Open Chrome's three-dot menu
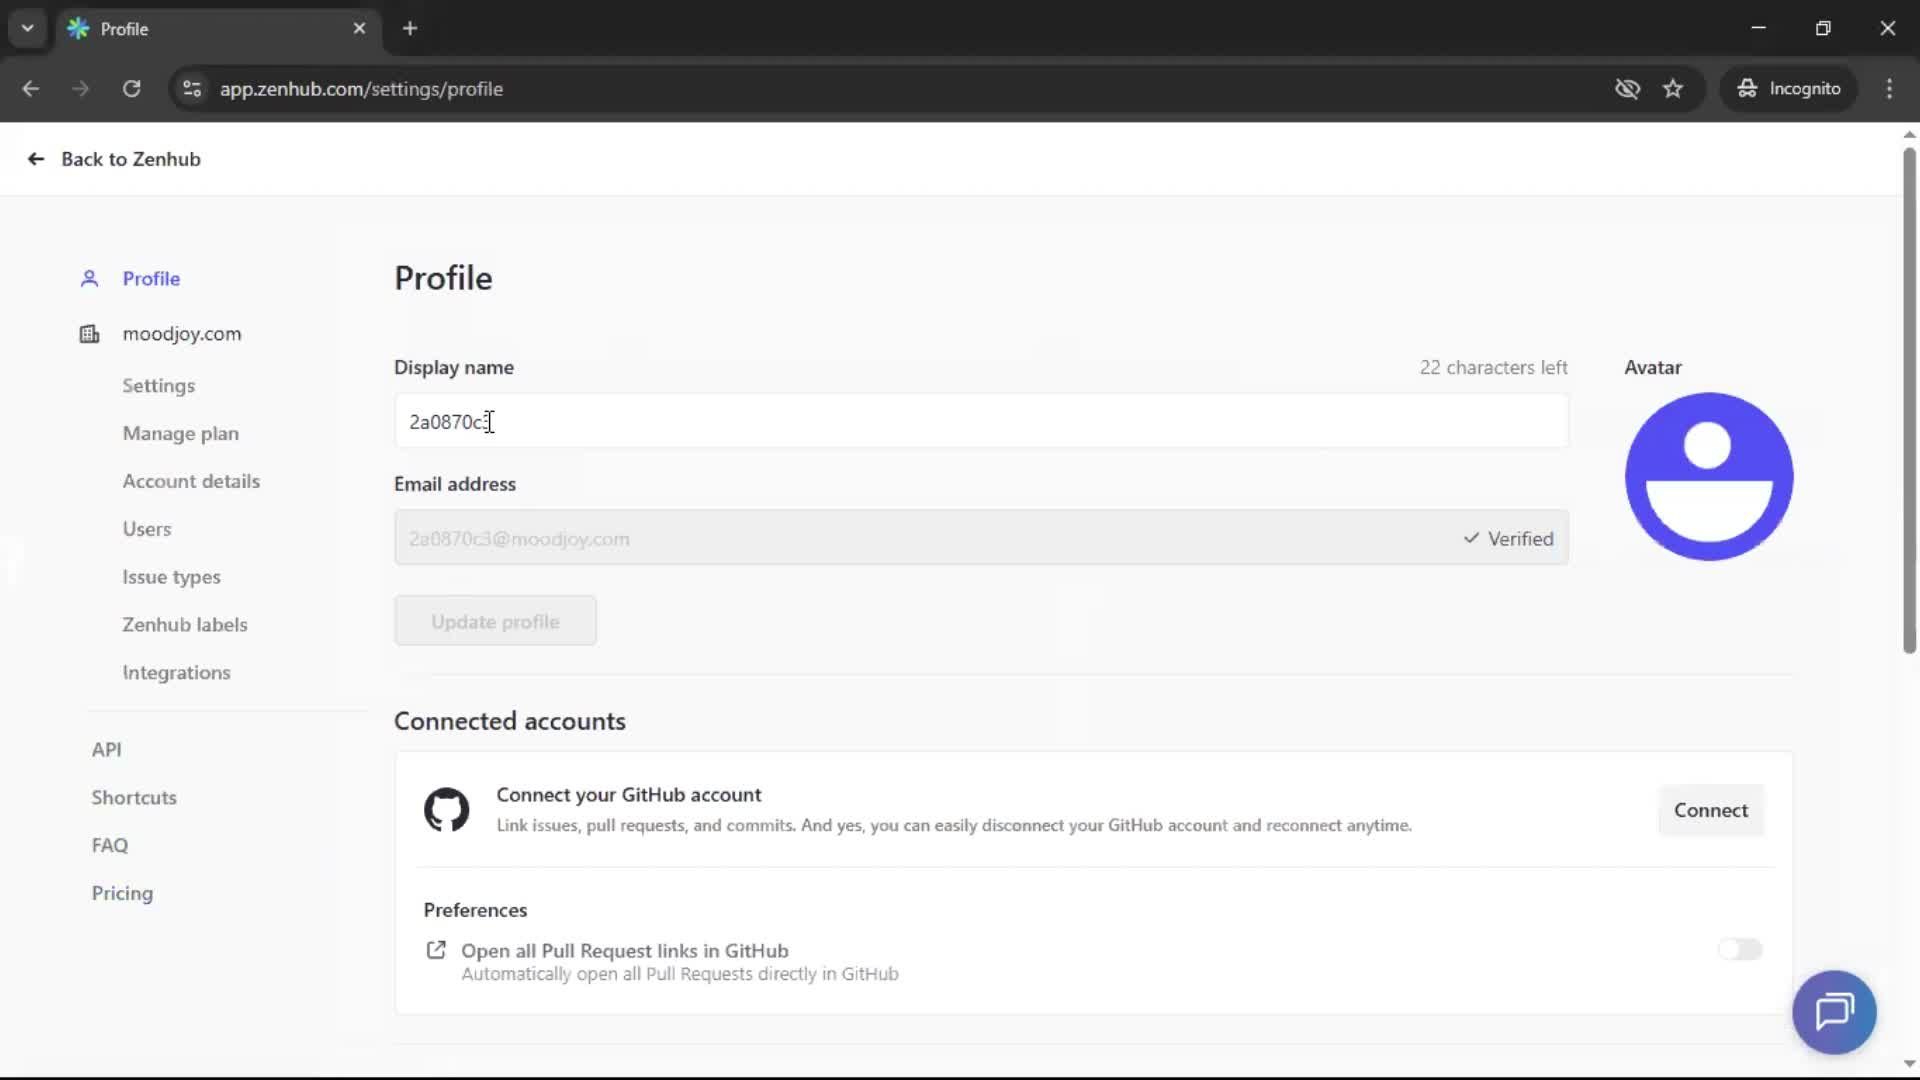 (1890, 88)
